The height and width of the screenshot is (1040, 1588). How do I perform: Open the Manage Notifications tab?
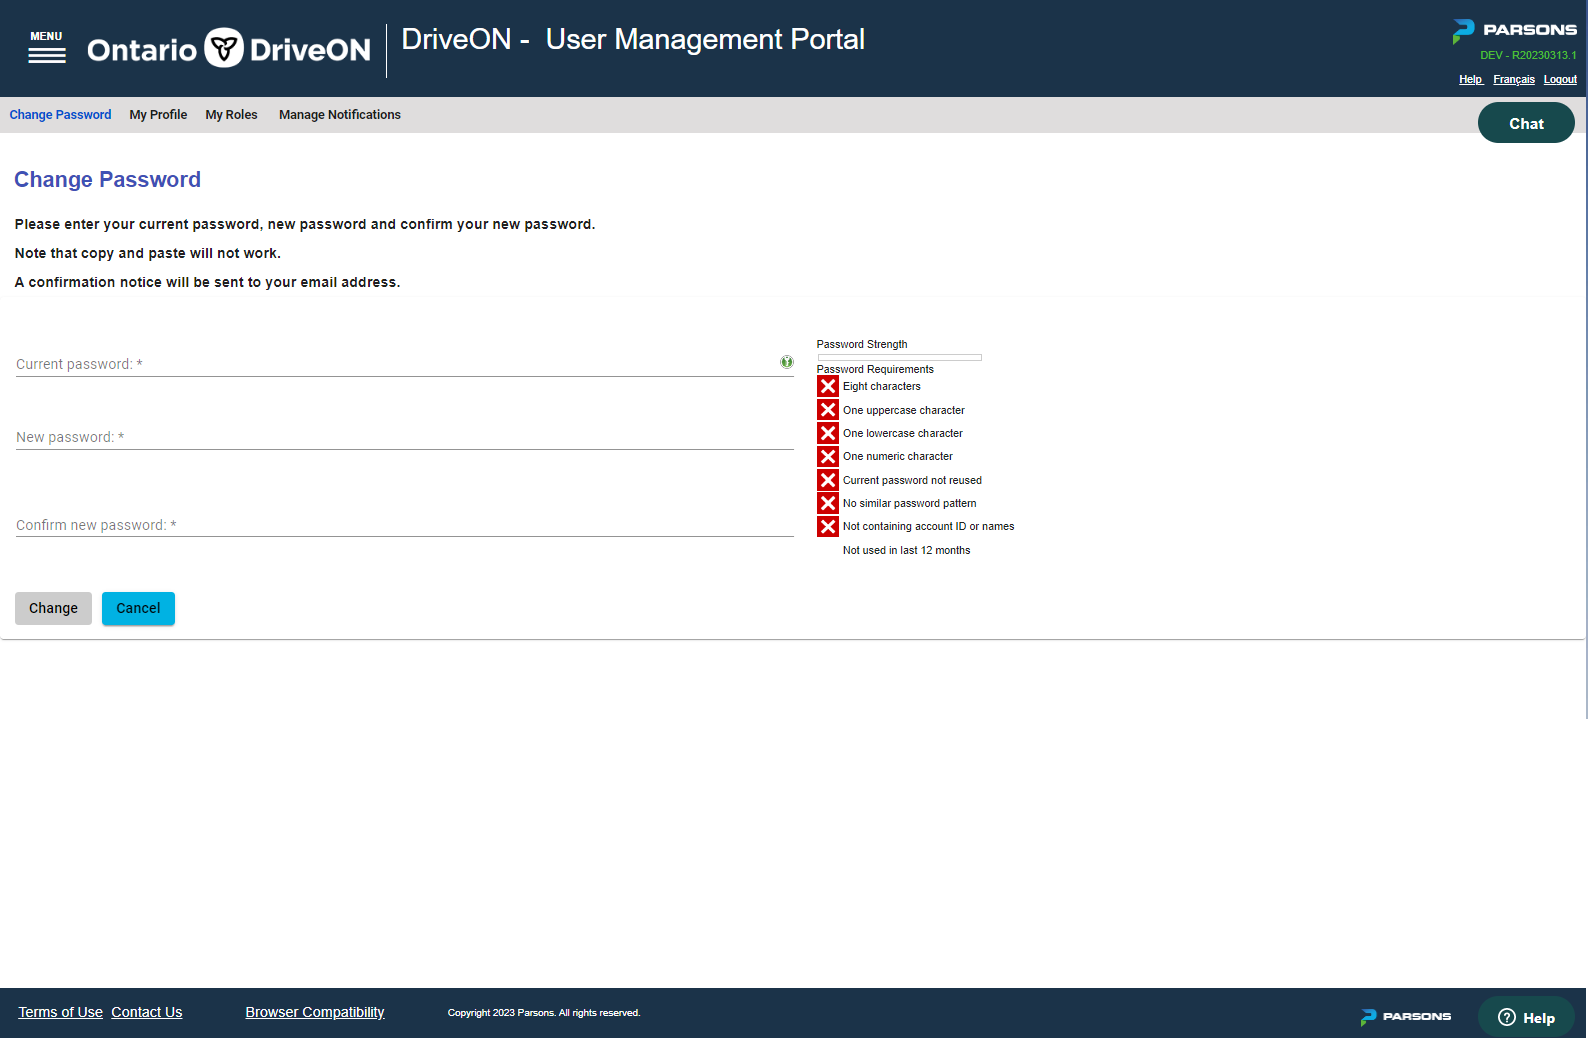click(340, 115)
